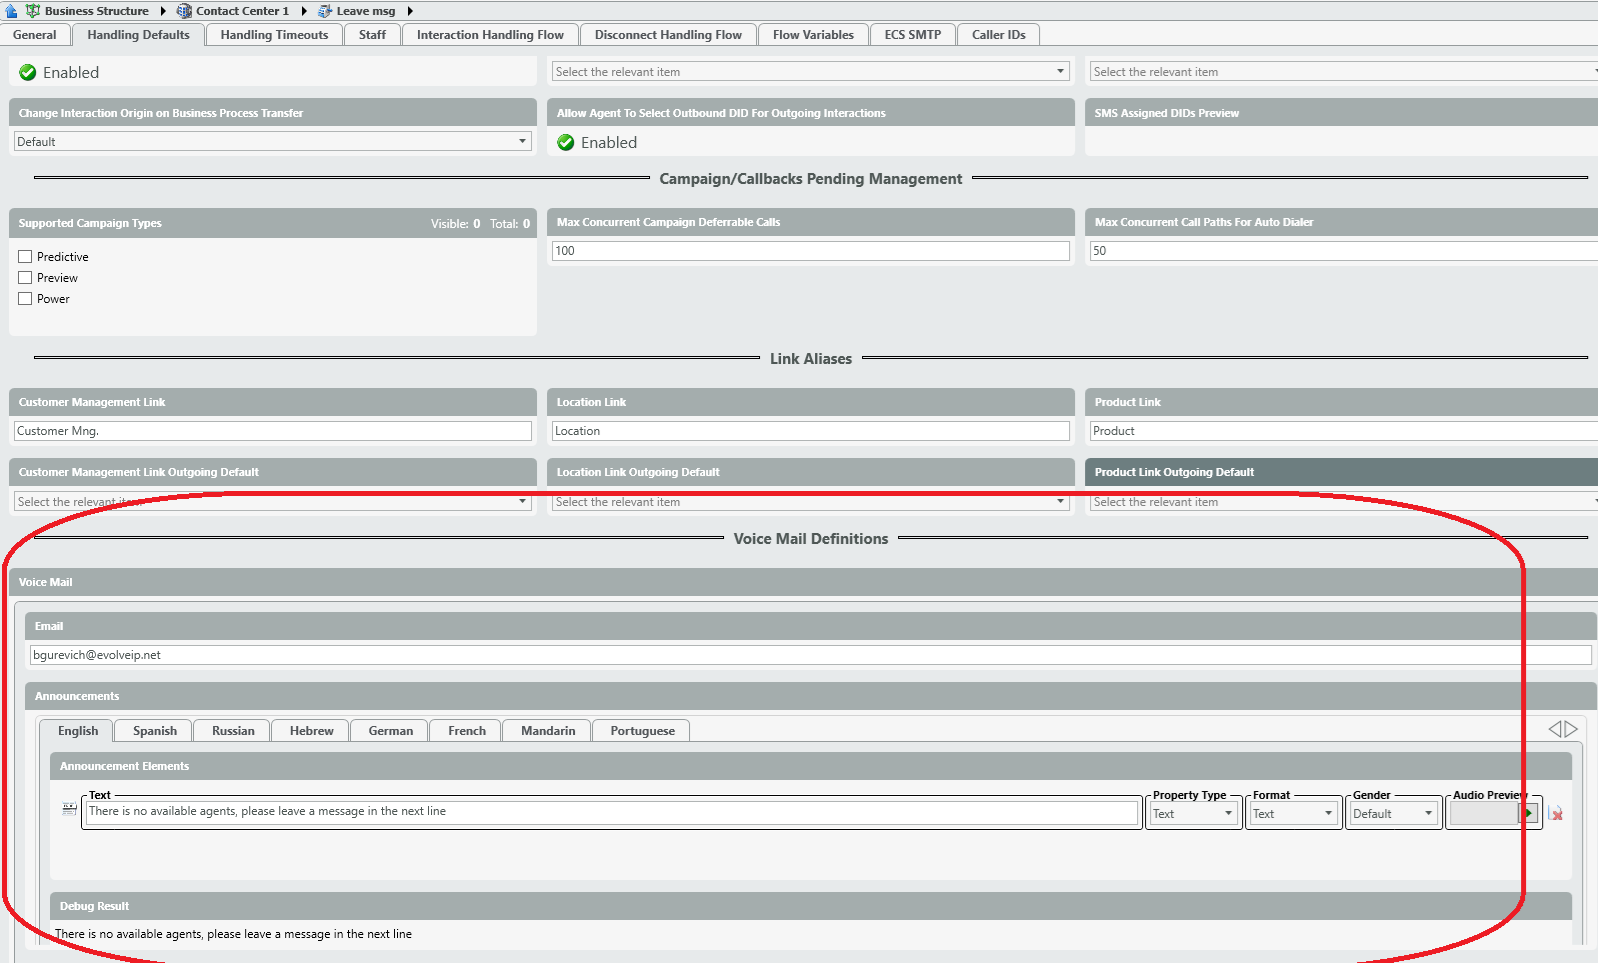Image resolution: width=1598 pixels, height=963 pixels.
Task: Tick the Power campaign type checkbox
Action: [26, 299]
